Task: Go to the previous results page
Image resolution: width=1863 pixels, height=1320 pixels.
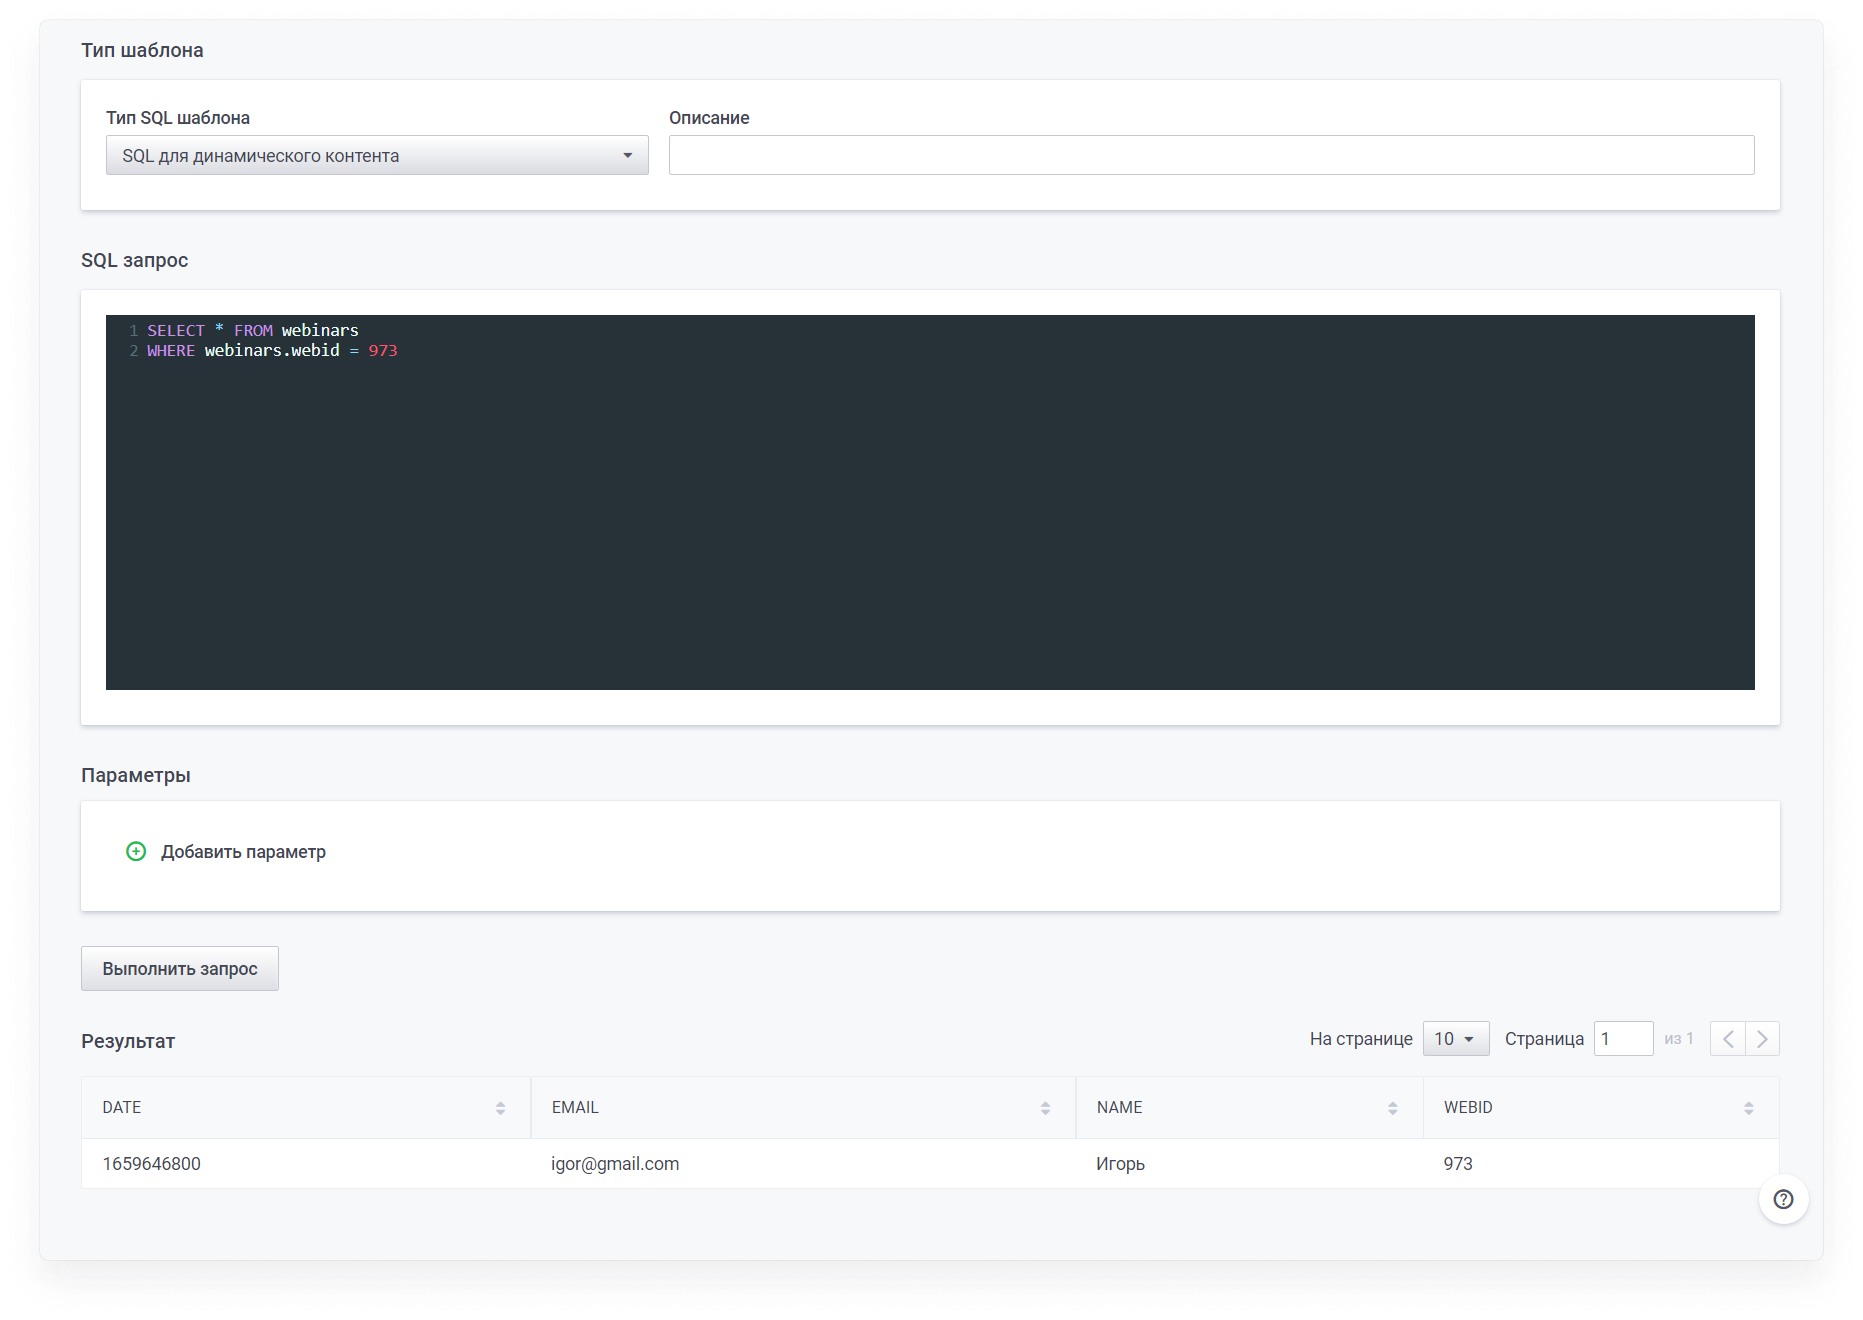Action: click(1727, 1038)
